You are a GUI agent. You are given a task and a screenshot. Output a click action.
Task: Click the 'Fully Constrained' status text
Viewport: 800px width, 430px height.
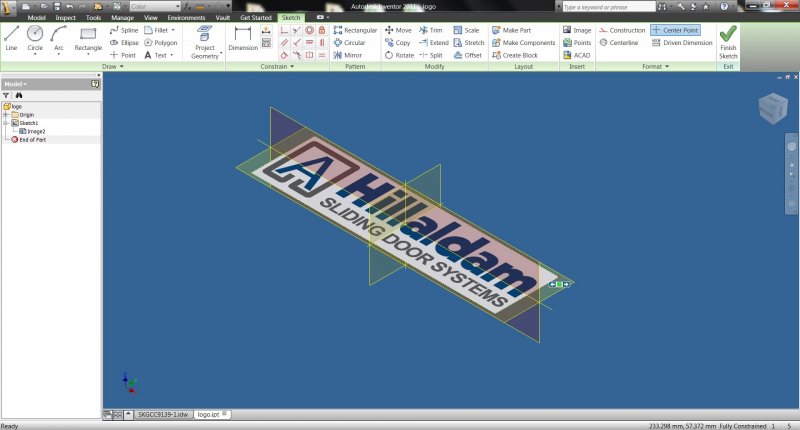tap(743, 426)
